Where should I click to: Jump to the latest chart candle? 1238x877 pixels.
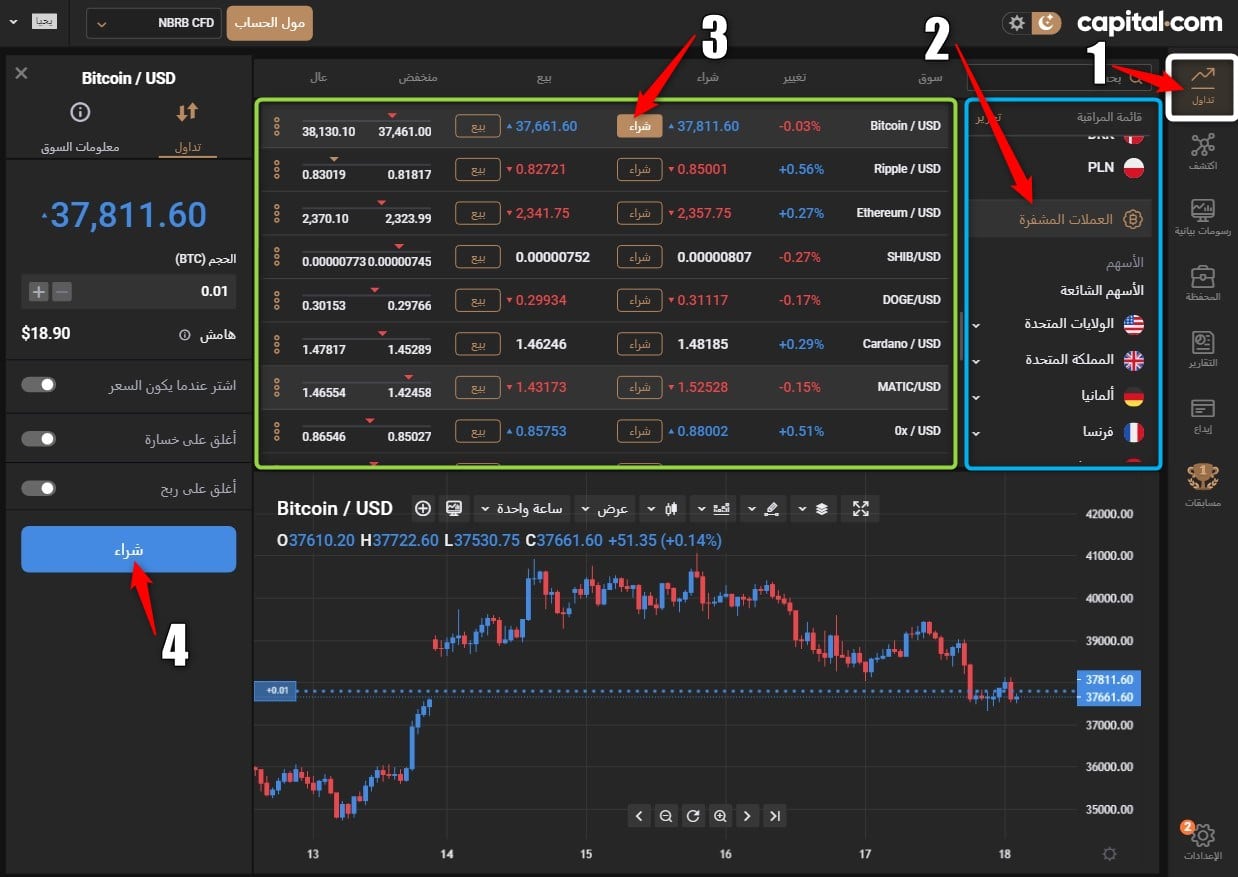coord(774,816)
